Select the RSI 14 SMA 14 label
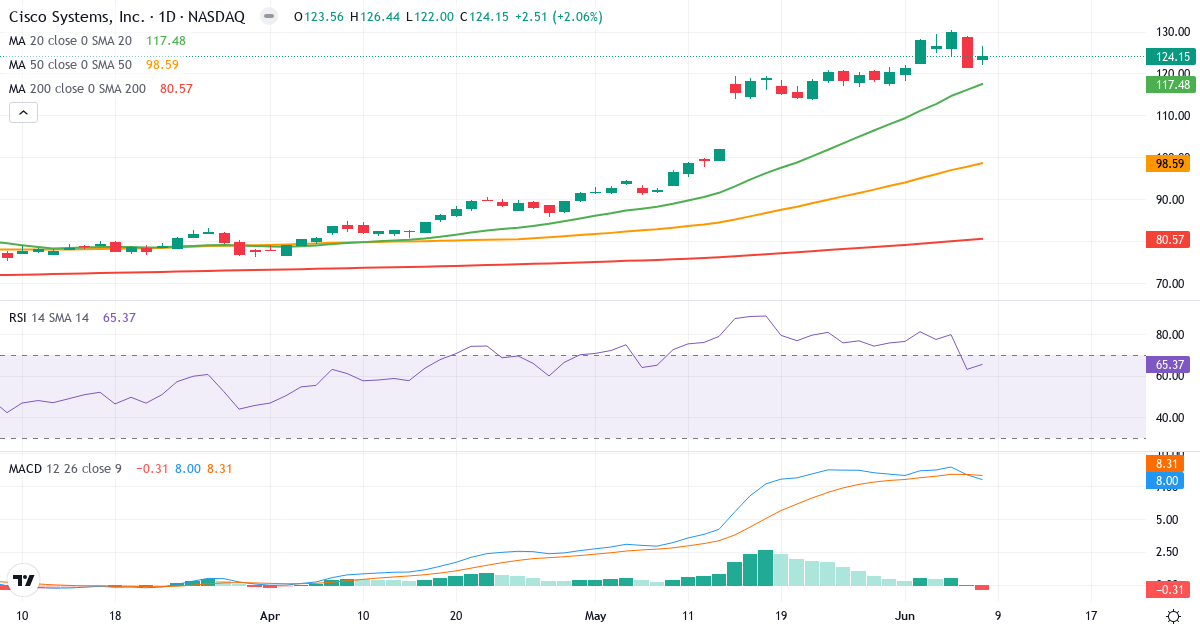The height and width of the screenshot is (630, 1200). click(49, 317)
